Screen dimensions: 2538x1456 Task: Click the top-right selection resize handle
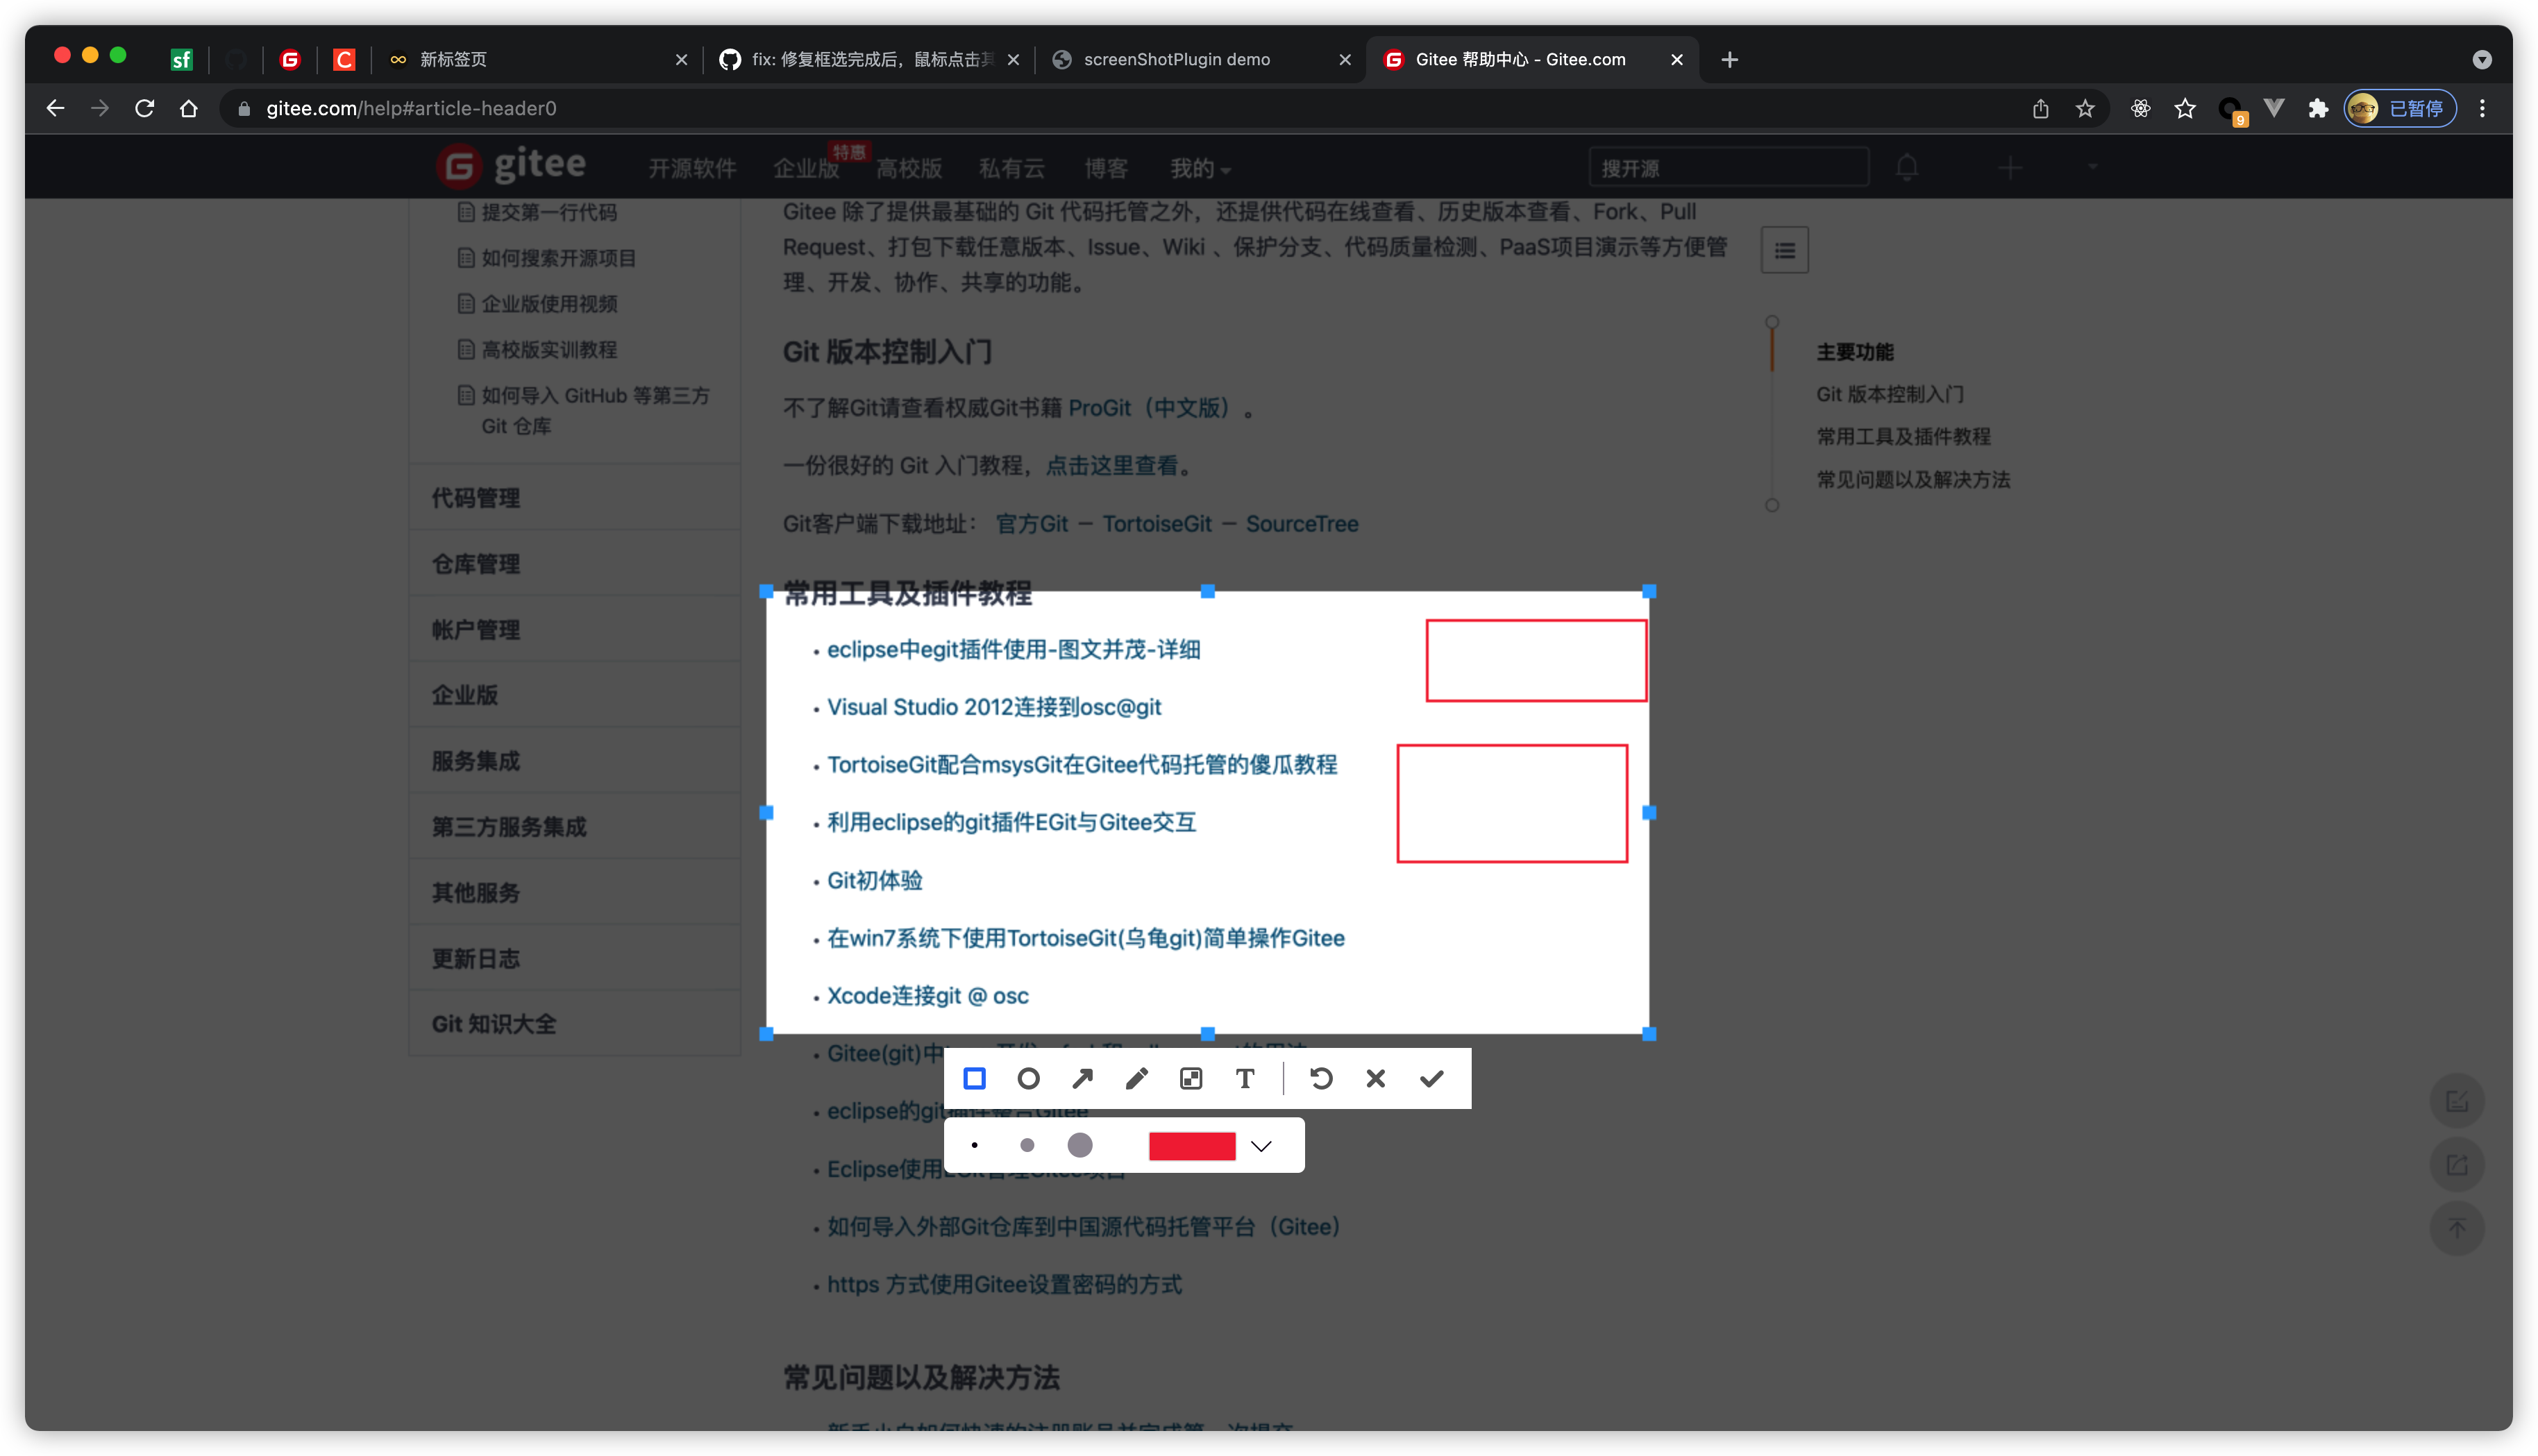[1649, 592]
